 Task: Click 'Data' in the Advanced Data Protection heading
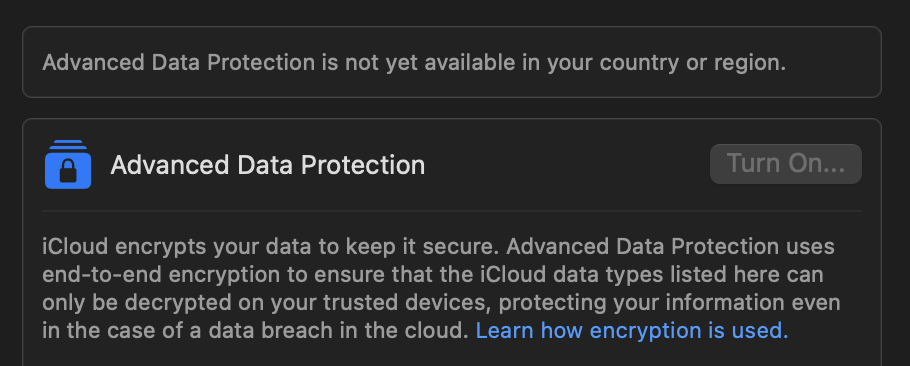263,165
